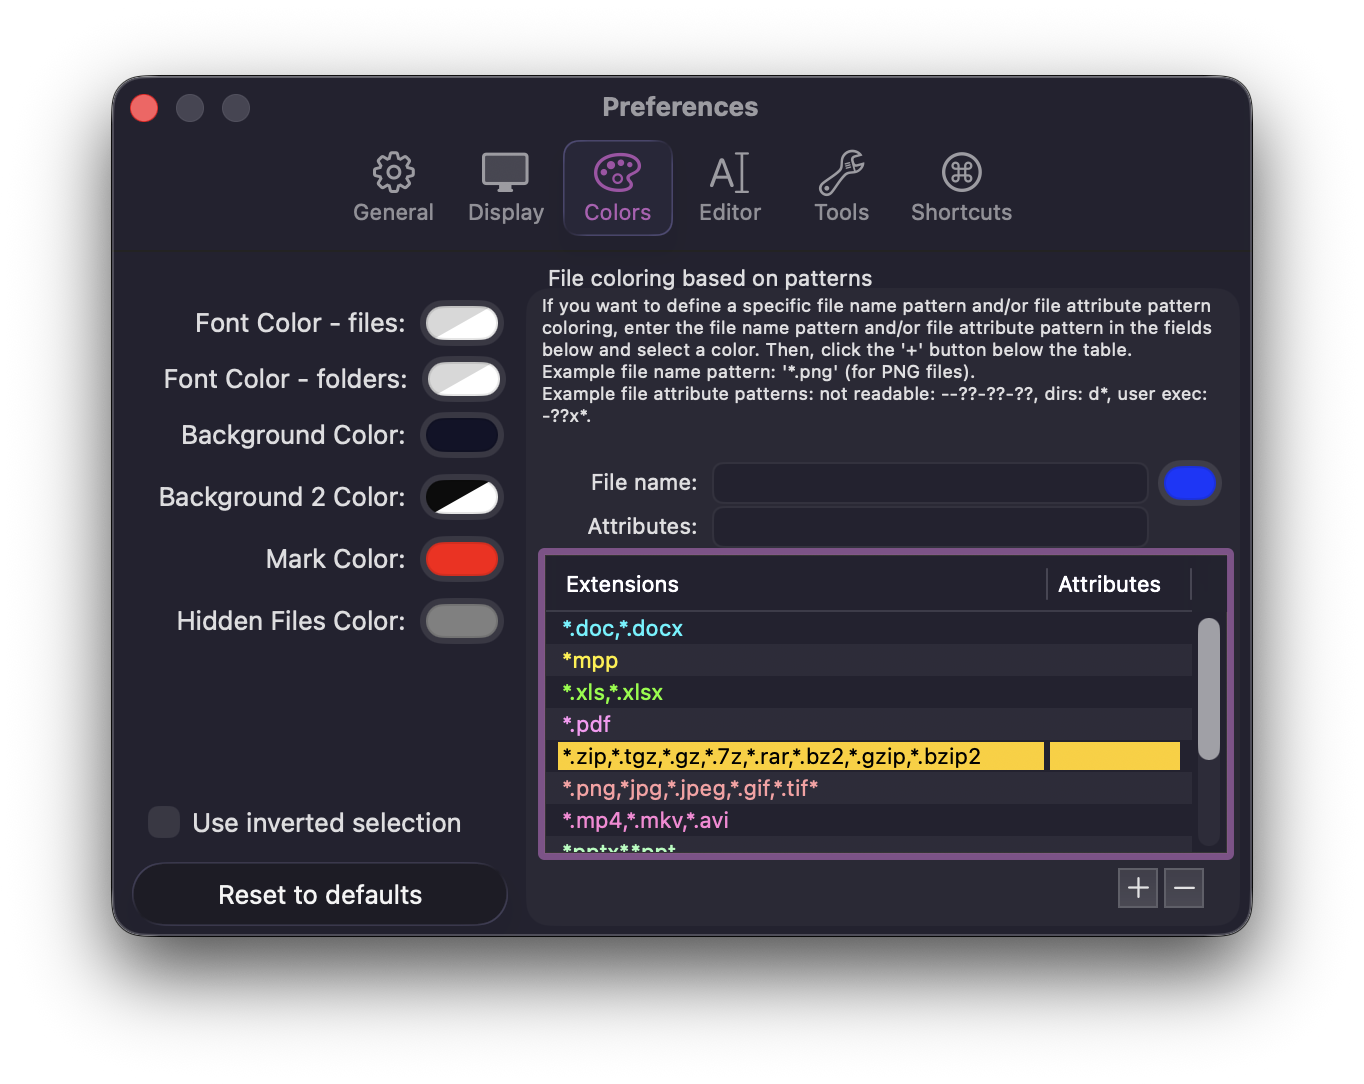The width and height of the screenshot is (1364, 1084).
Task: Open the General preferences pane
Action: [x=393, y=186]
